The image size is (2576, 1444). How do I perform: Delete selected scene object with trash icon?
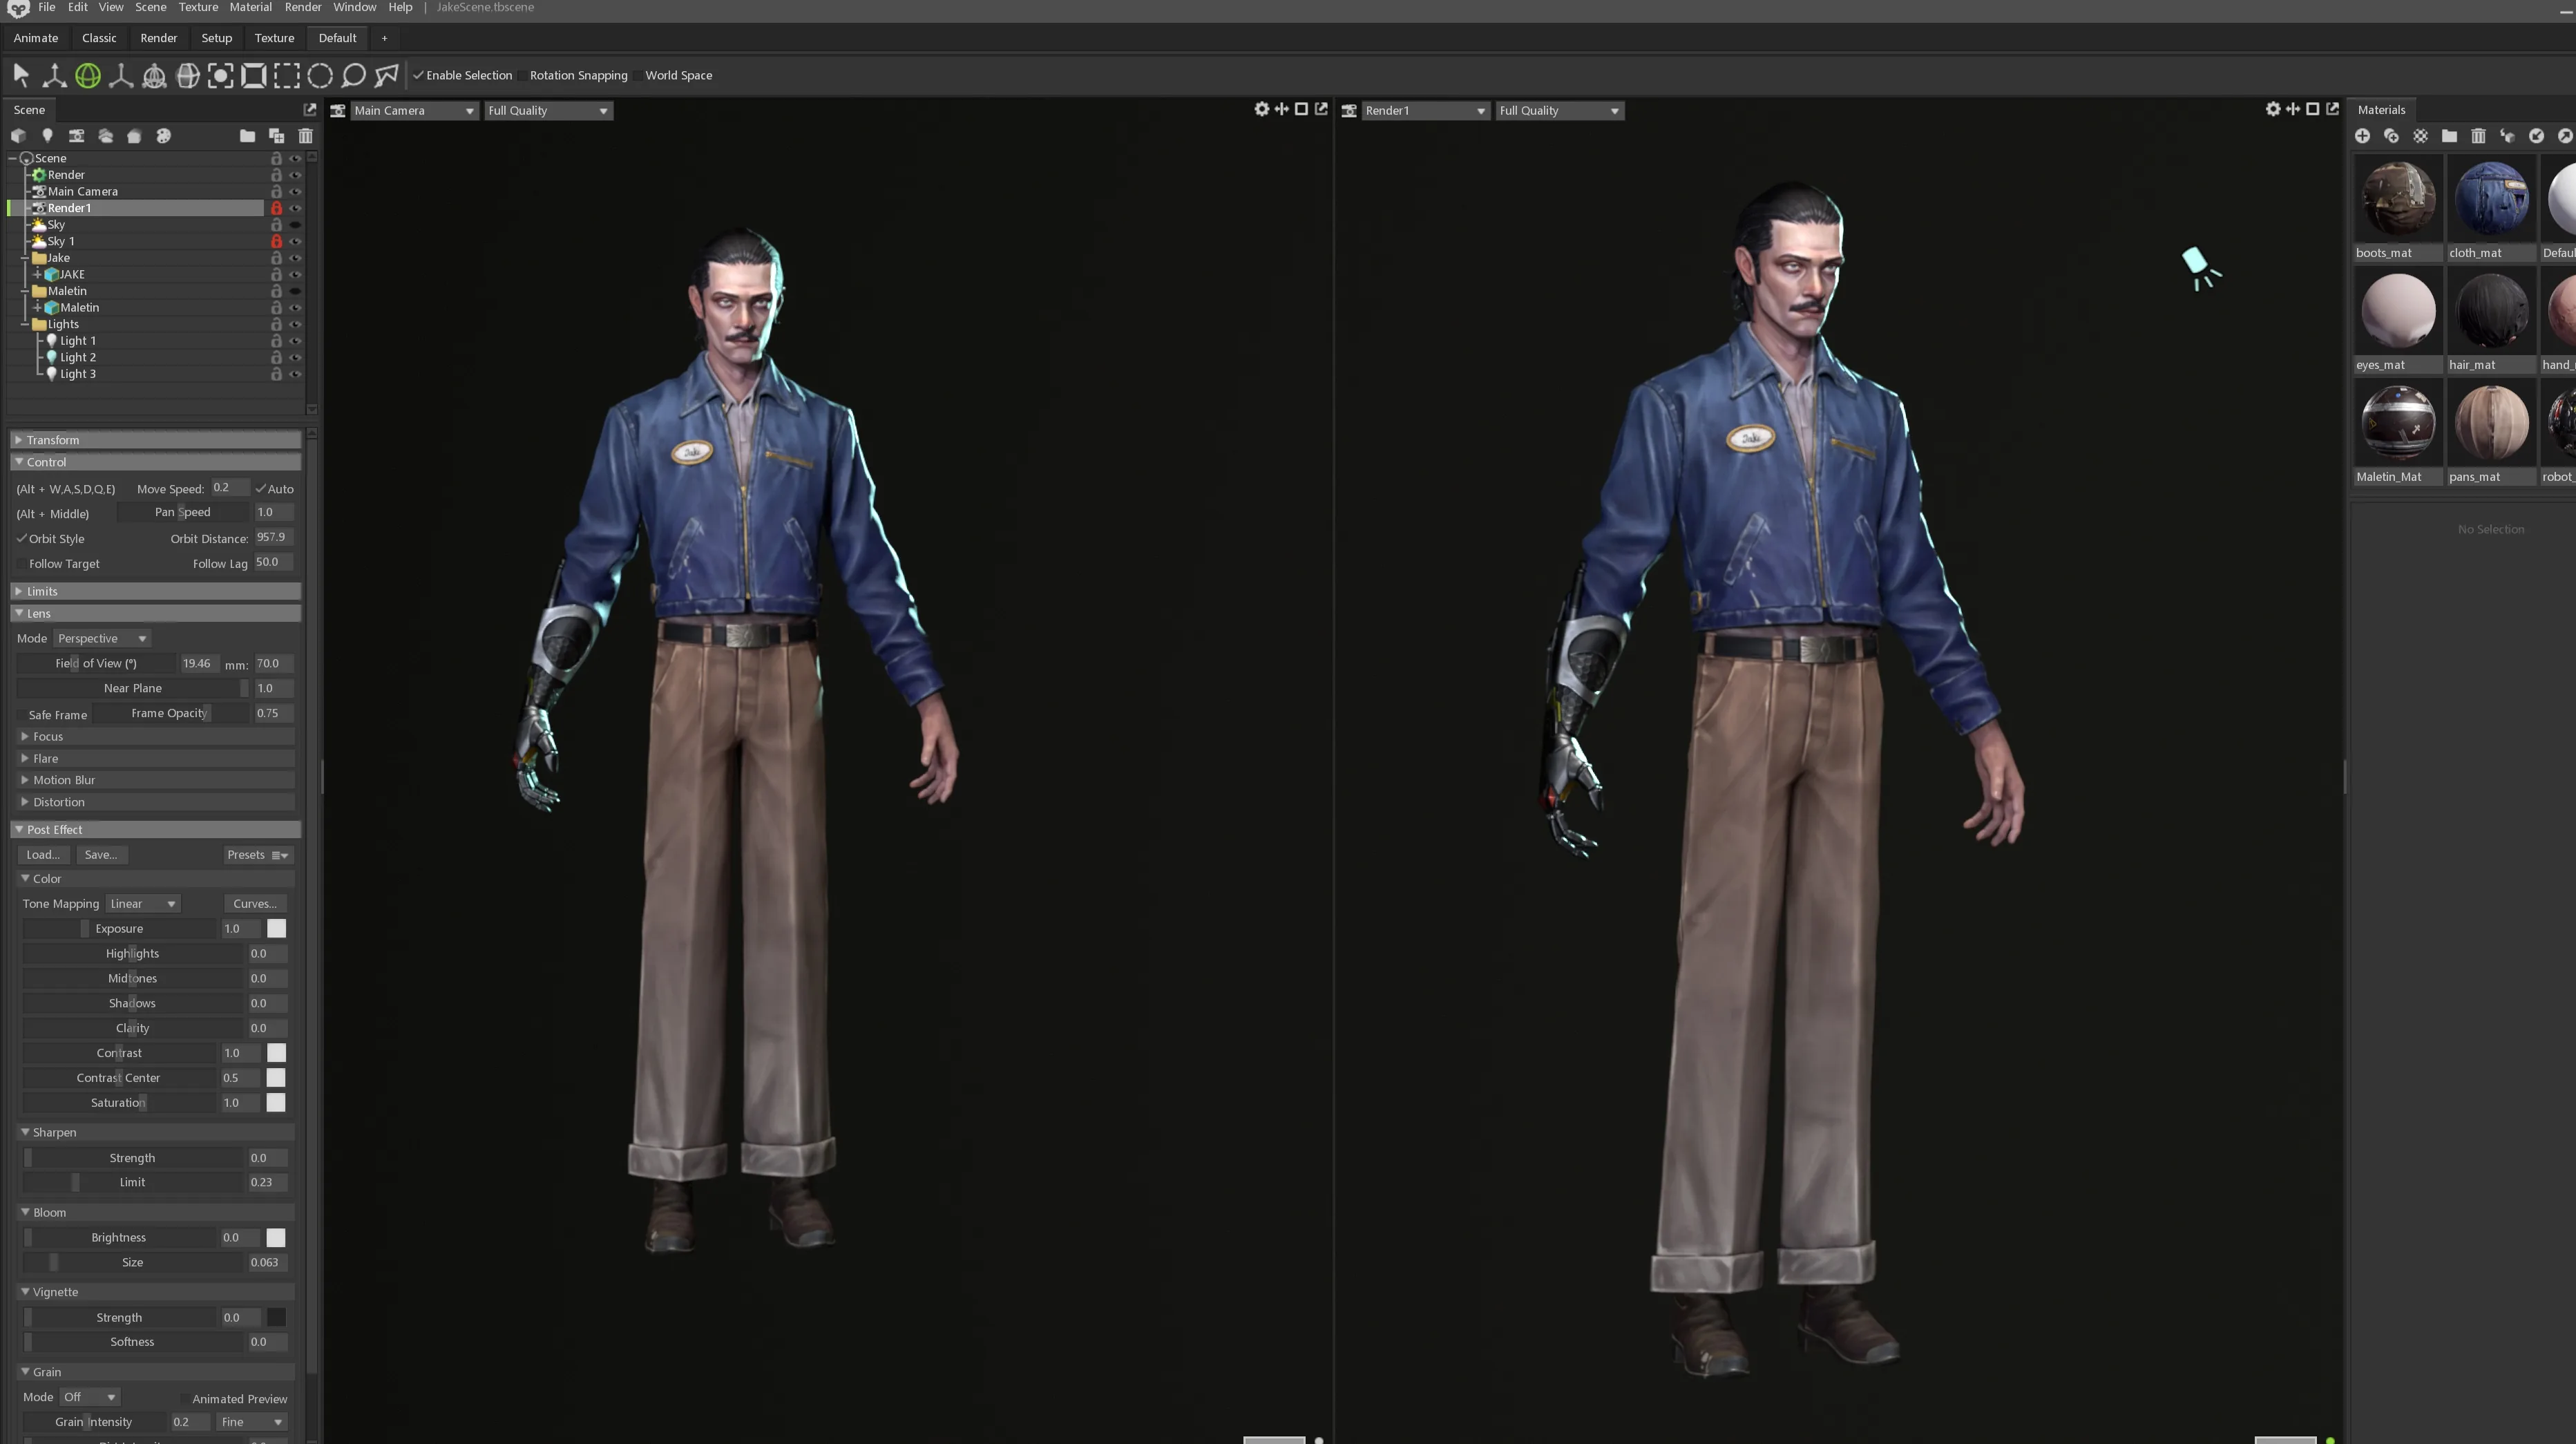pos(306,136)
